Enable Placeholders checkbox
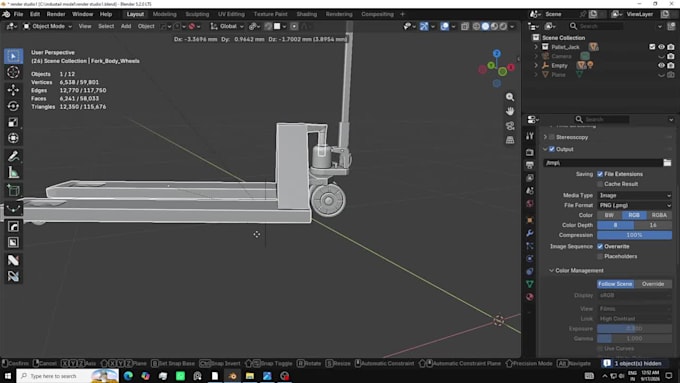680x383 pixels. point(600,256)
